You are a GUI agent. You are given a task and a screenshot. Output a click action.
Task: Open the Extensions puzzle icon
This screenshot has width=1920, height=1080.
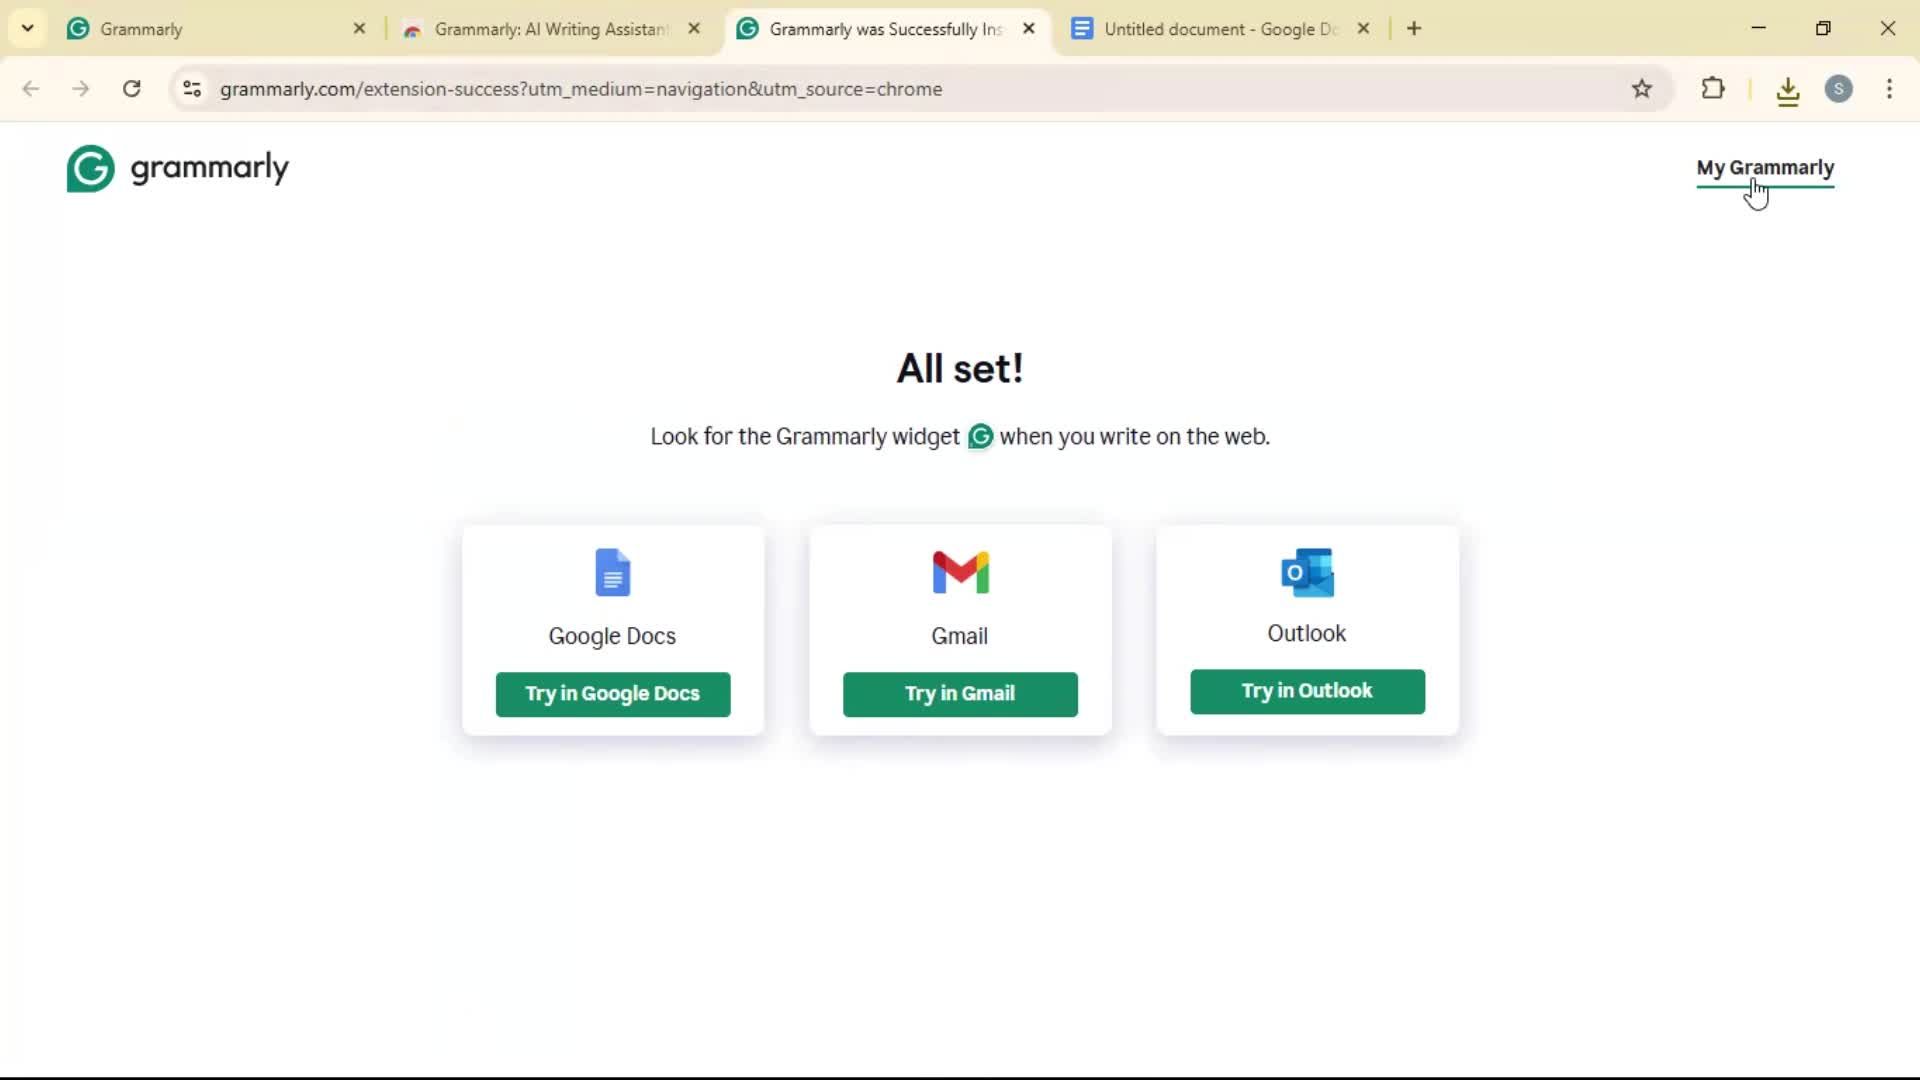pyautogui.click(x=1713, y=89)
